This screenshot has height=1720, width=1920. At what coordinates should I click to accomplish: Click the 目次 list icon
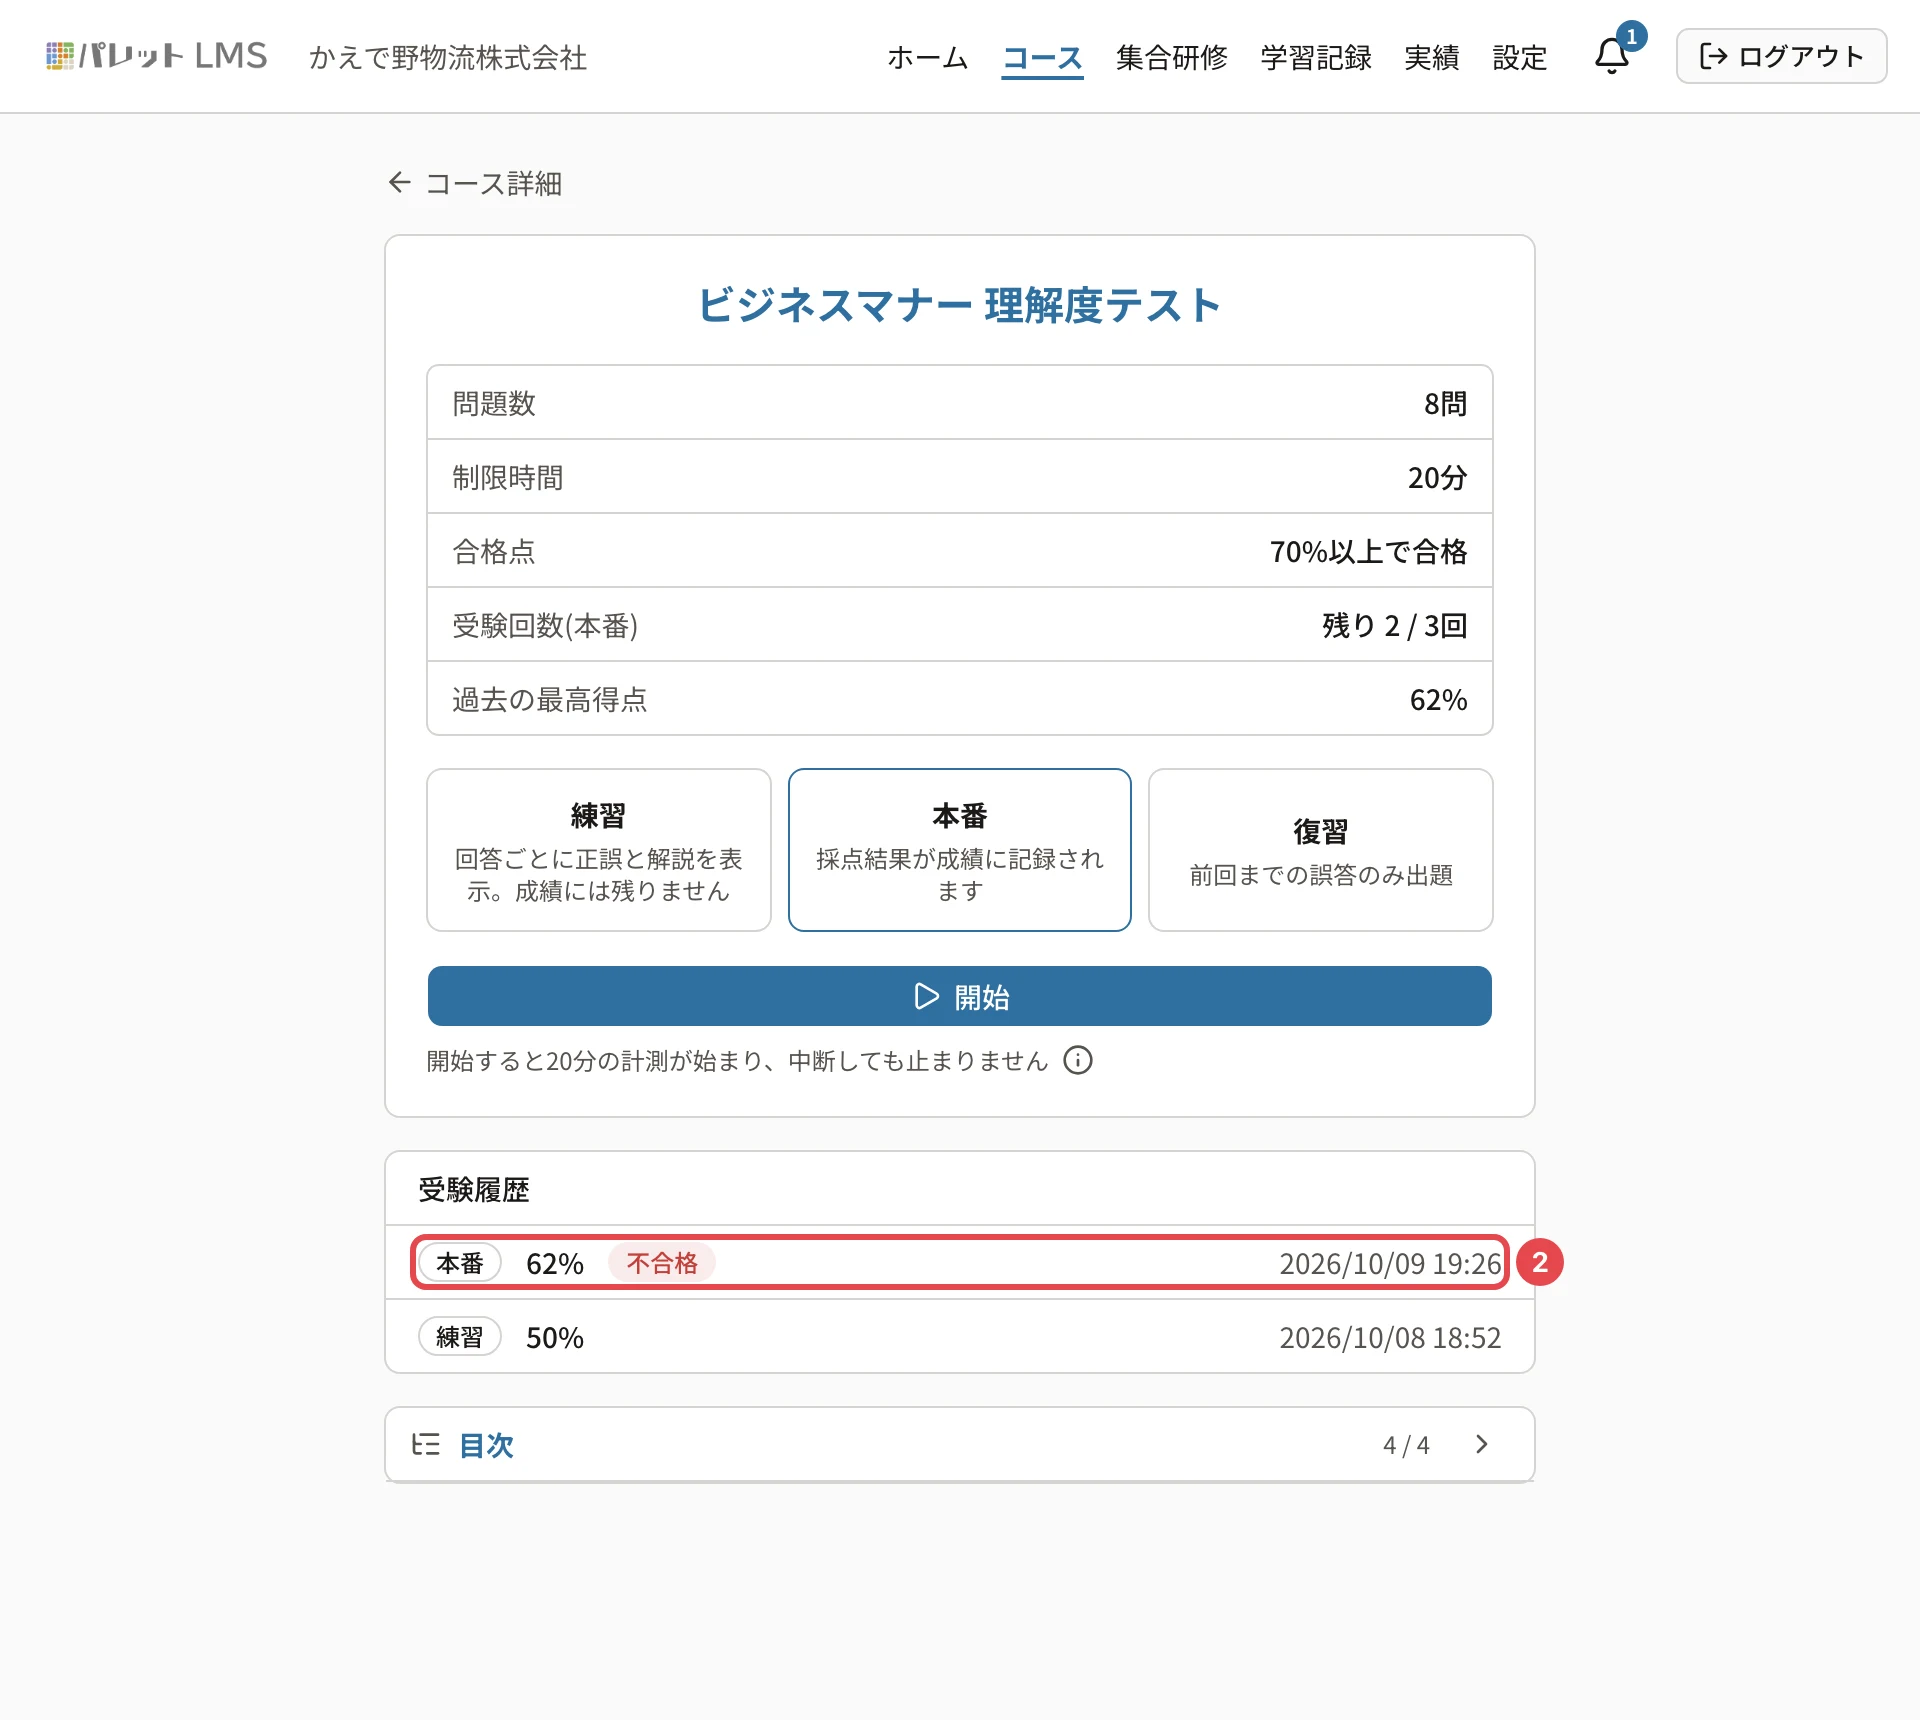point(425,1444)
